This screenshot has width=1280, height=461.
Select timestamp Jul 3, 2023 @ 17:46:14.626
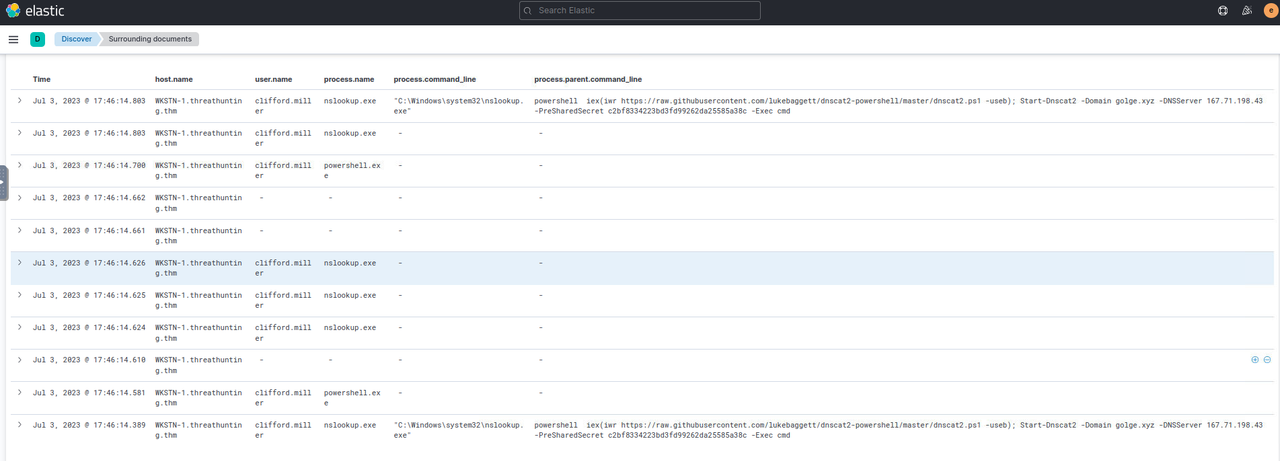[89, 263]
